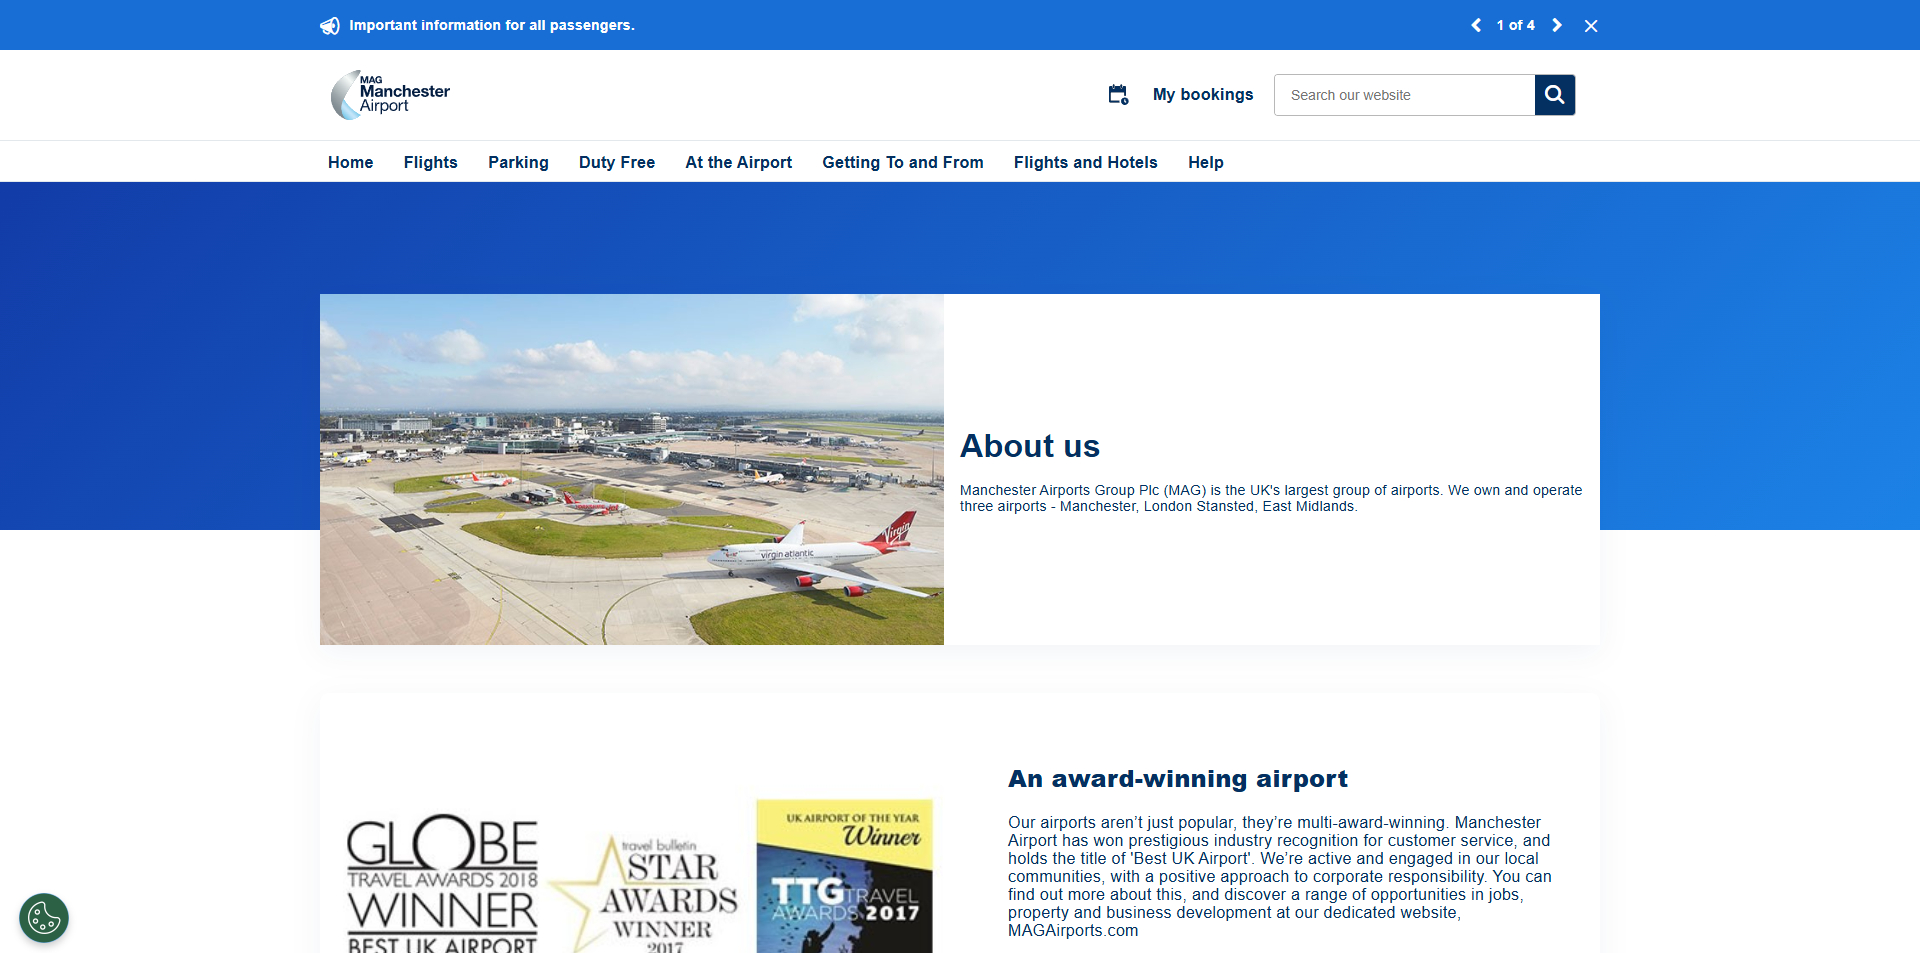Click the TTG Travel Awards 2017 image
Viewport: 1920px width, 953px height.
pyautogui.click(x=845, y=876)
